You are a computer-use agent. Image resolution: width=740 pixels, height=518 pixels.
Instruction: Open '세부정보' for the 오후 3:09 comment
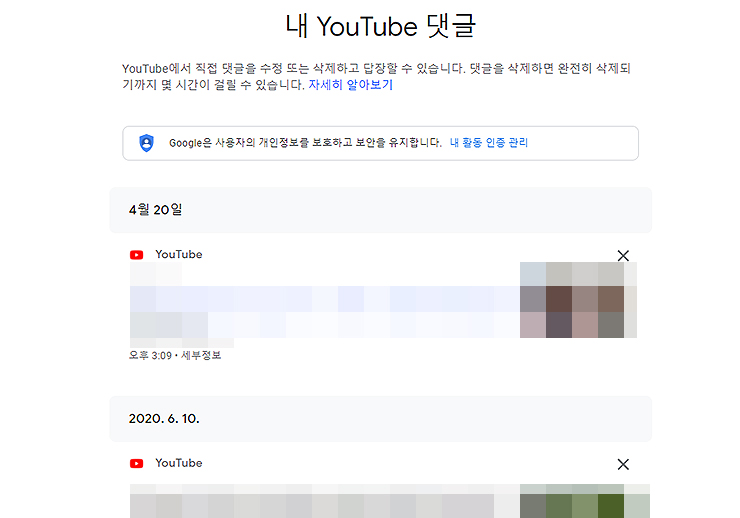coord(201,355)
